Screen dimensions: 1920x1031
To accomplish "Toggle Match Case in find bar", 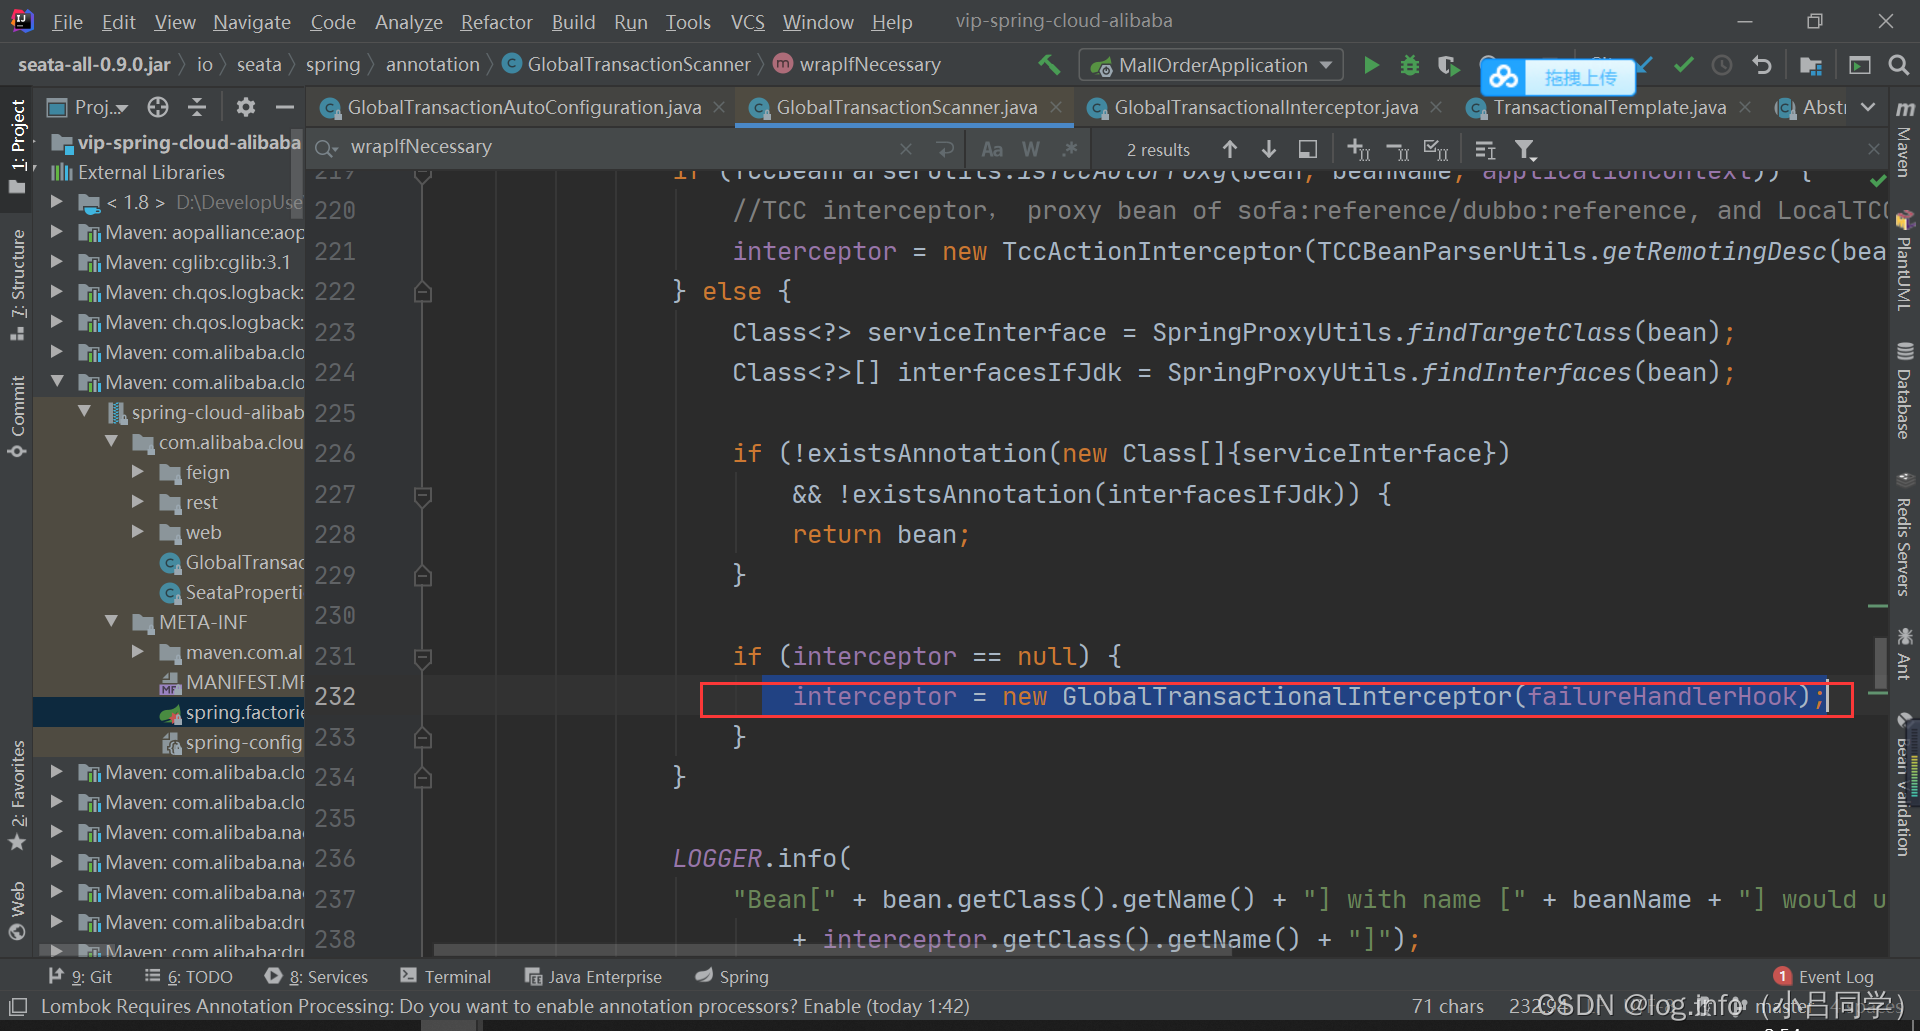I will point(992,149).
